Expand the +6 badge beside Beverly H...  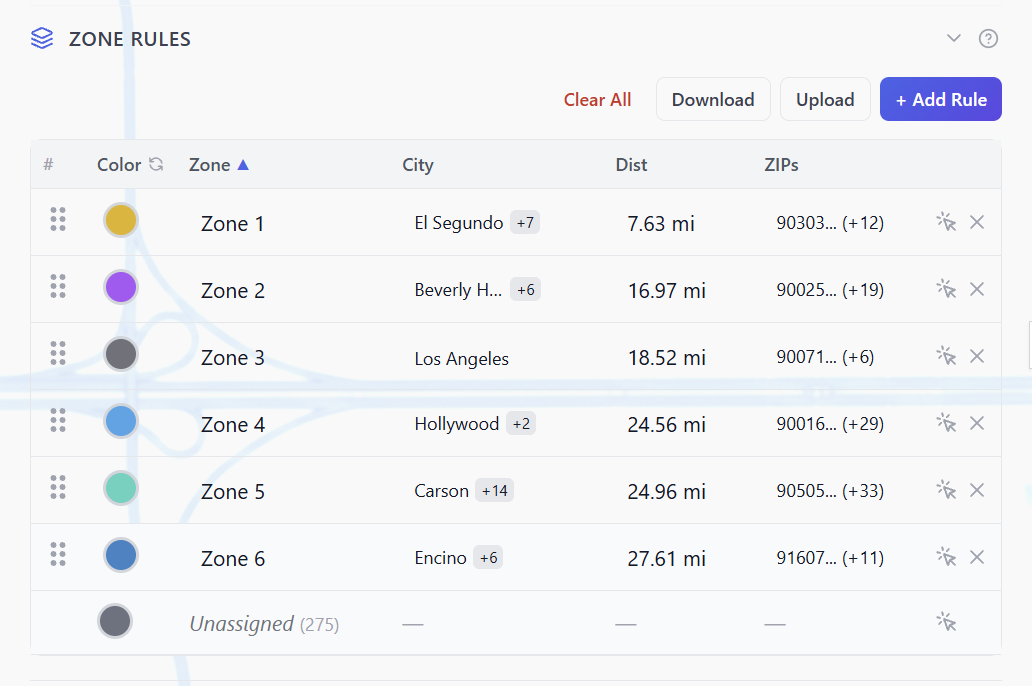[x=525, y=290]
